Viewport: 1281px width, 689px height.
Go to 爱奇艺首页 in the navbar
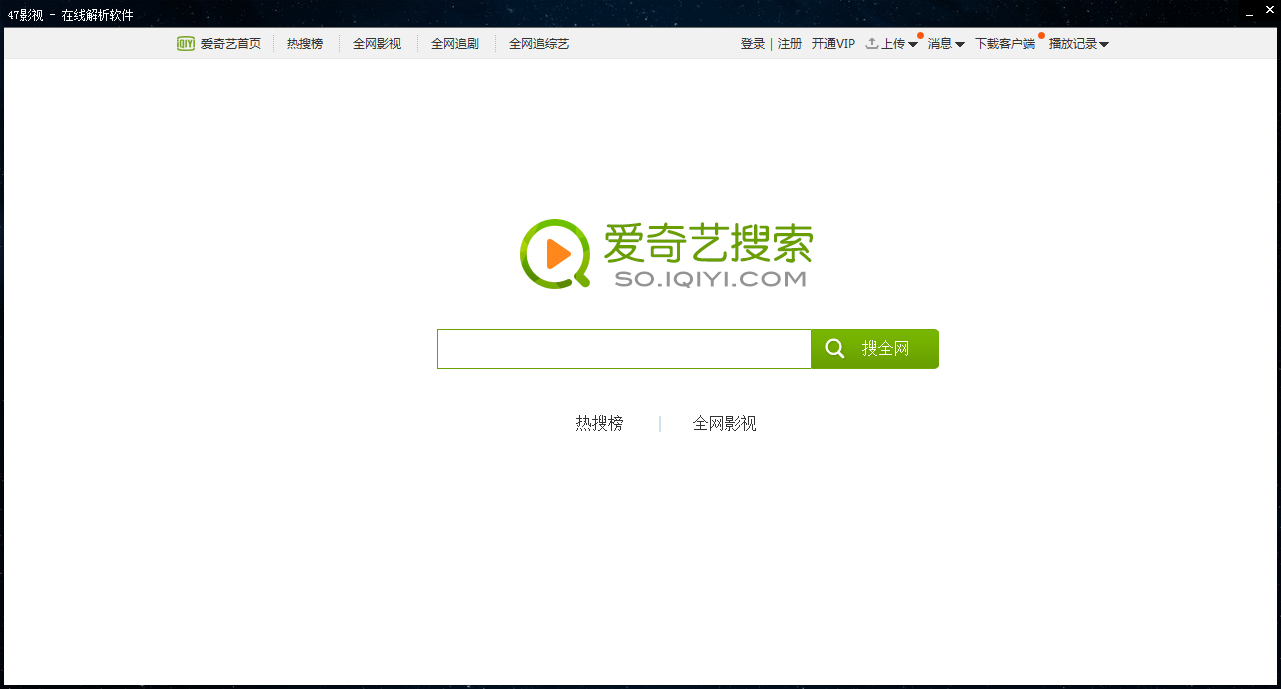[x=230, y=44]
